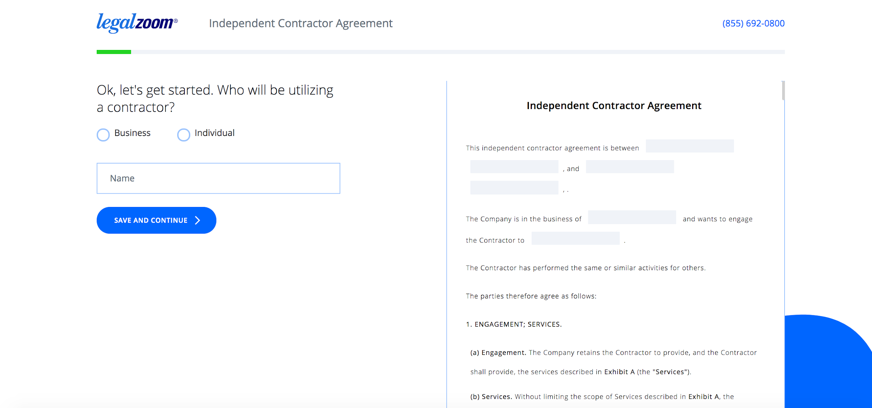Grab the document preview scrollbar thumb
The width and height of the screenshot is (872, 408).
click(783, 91)
